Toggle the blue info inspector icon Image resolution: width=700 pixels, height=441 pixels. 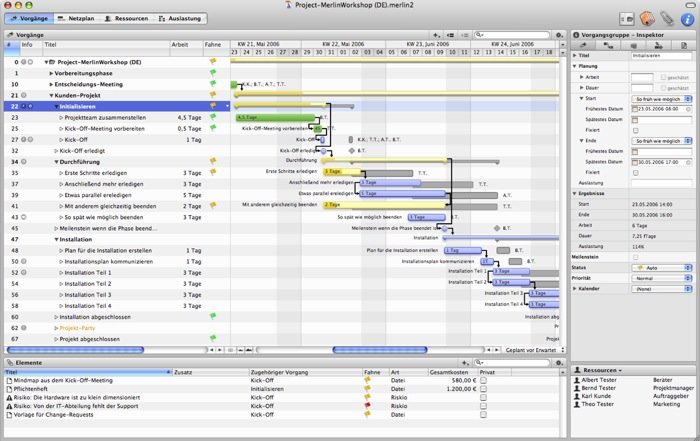coord(688,19)
